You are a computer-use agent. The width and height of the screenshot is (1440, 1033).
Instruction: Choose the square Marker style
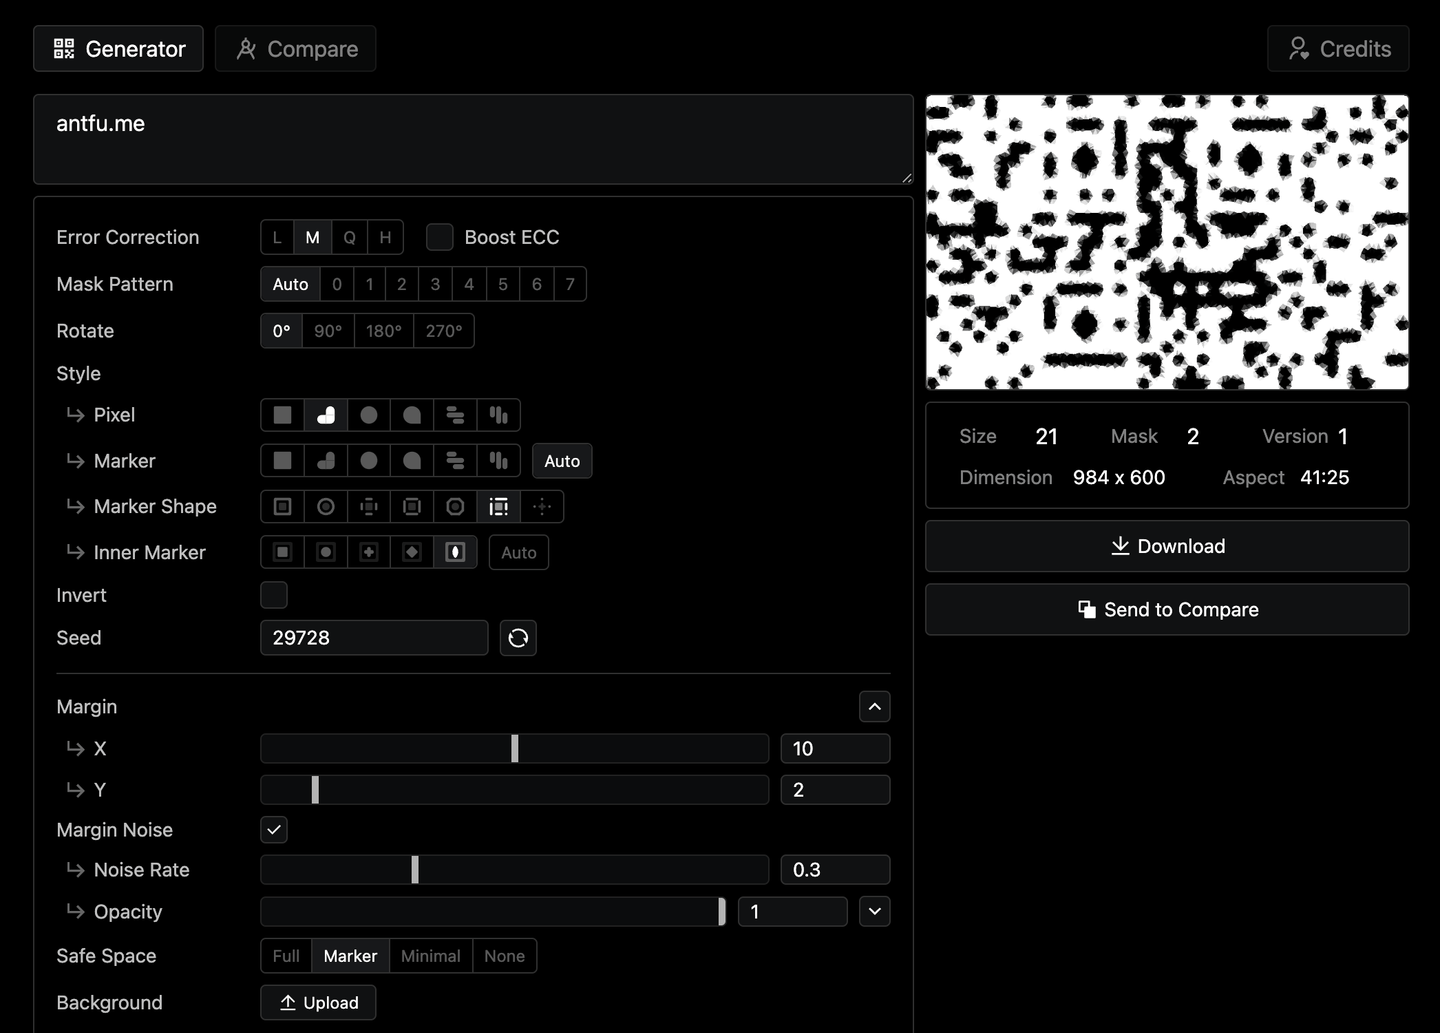point(283,461)
